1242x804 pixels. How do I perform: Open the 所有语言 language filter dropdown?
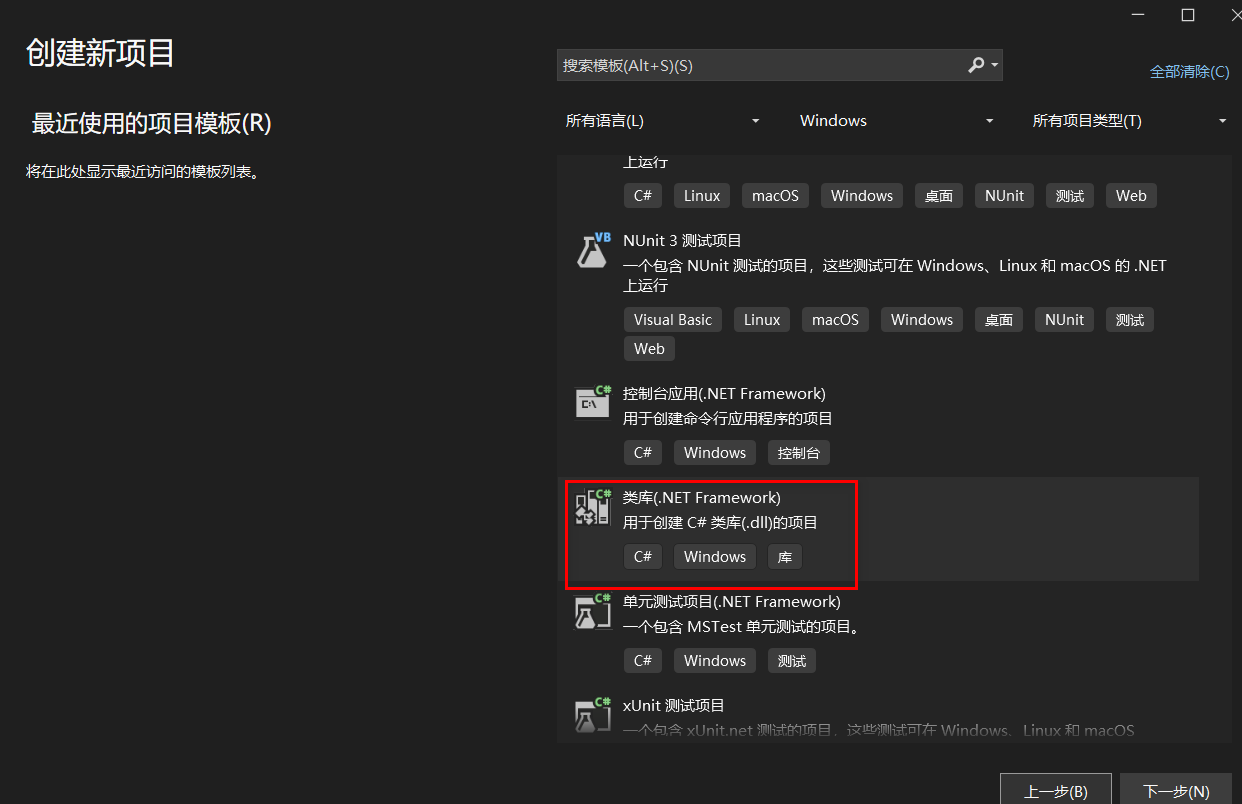click(x=662, y=121)
